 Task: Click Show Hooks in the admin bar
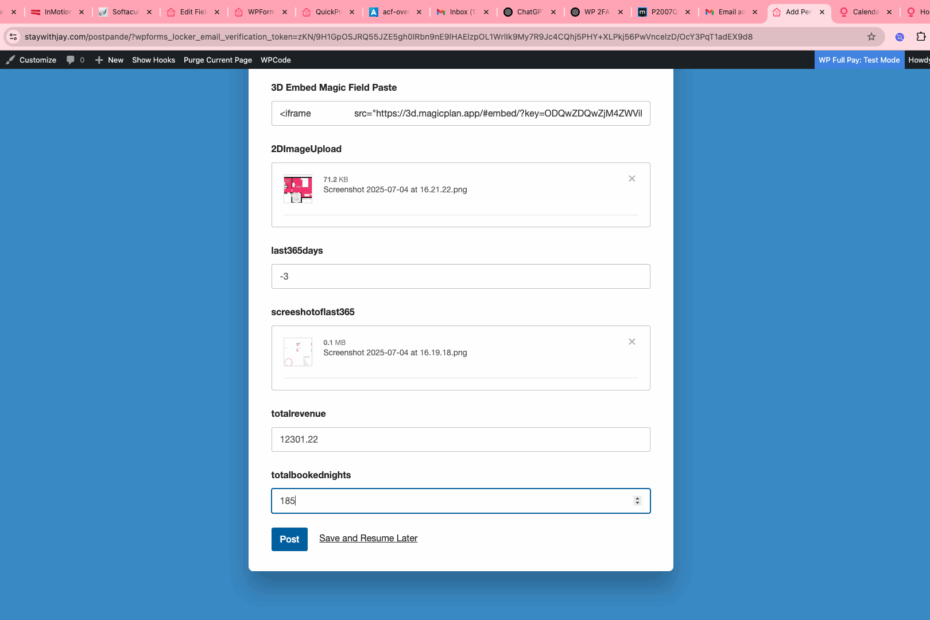(153, 60)
